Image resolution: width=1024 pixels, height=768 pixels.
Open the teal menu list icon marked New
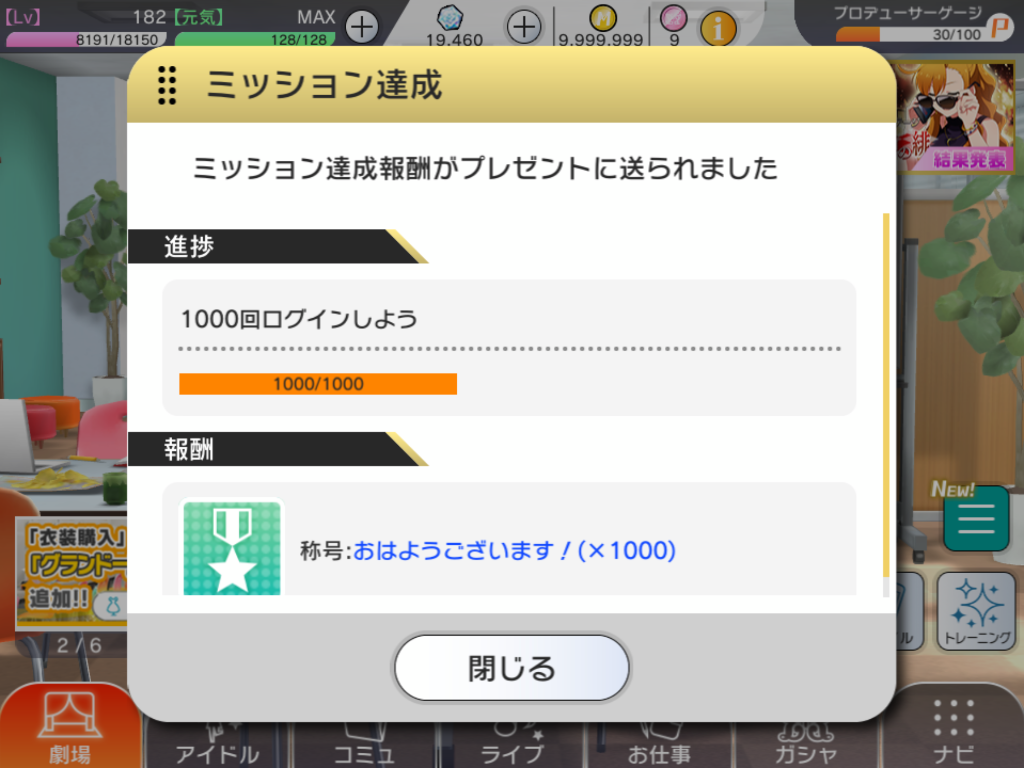coord(976,519)
